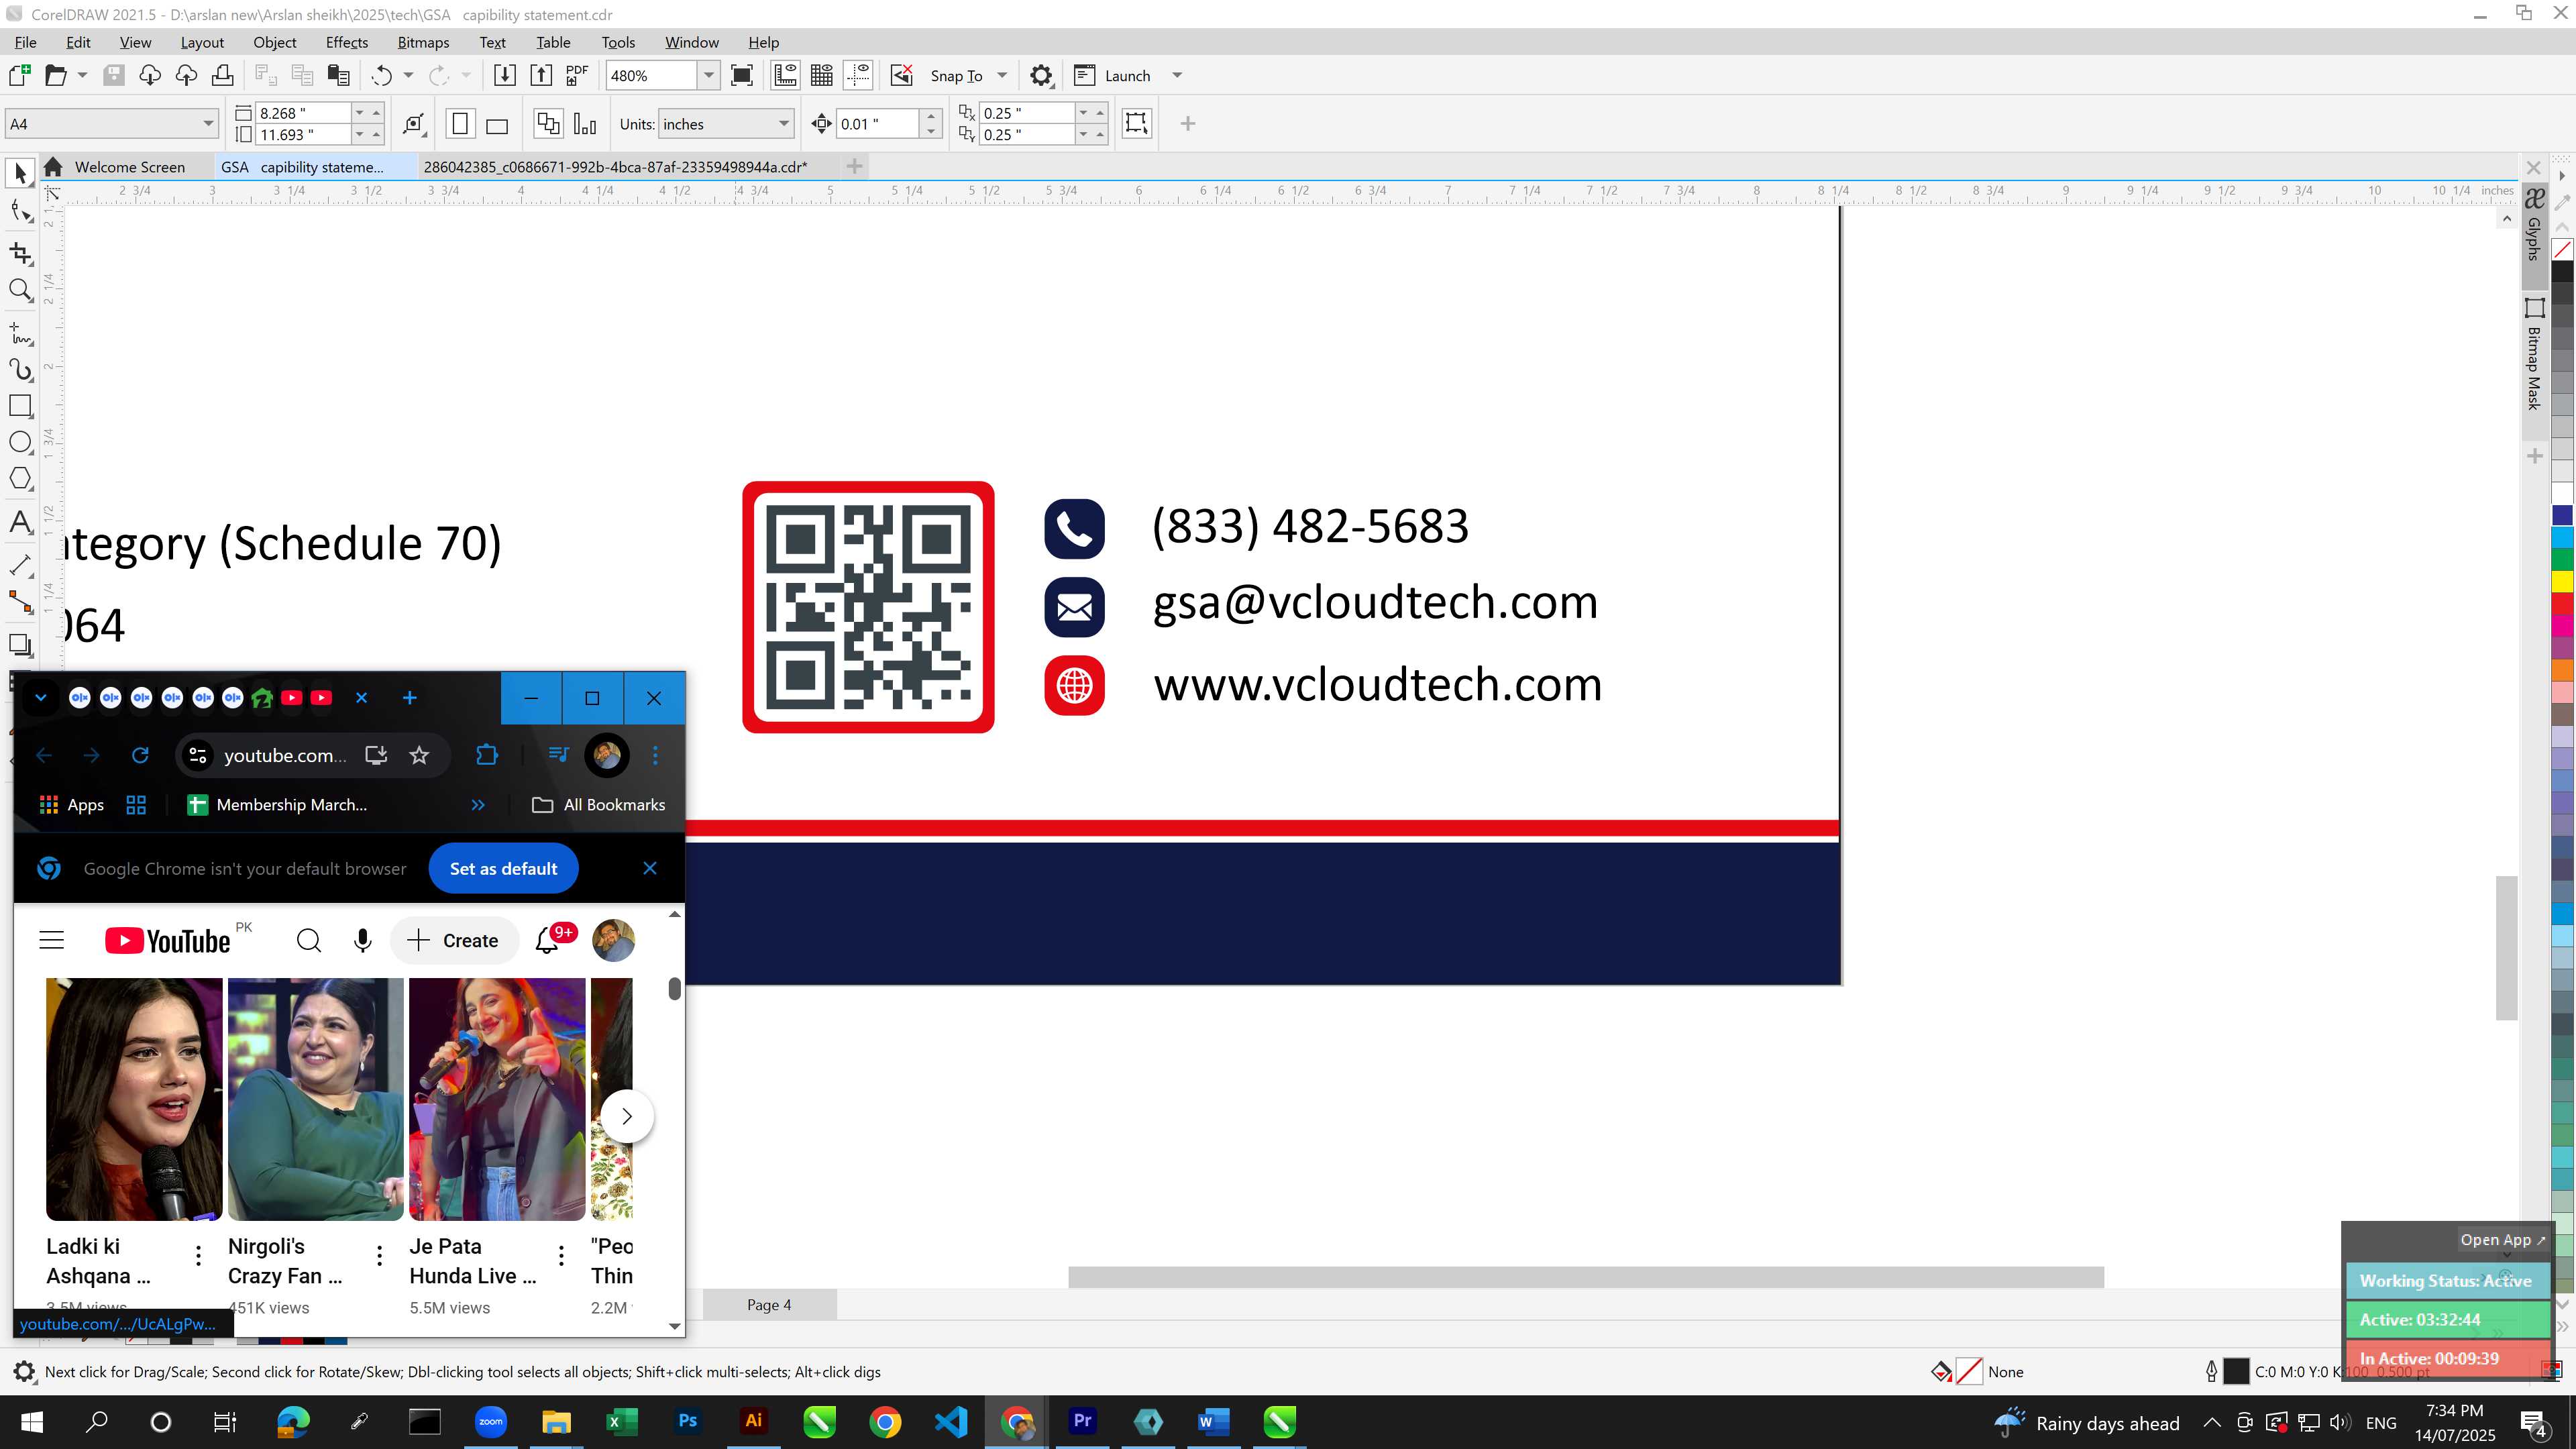
Task: Open the Units inches dropdown
Action: (x=784, y=124)
